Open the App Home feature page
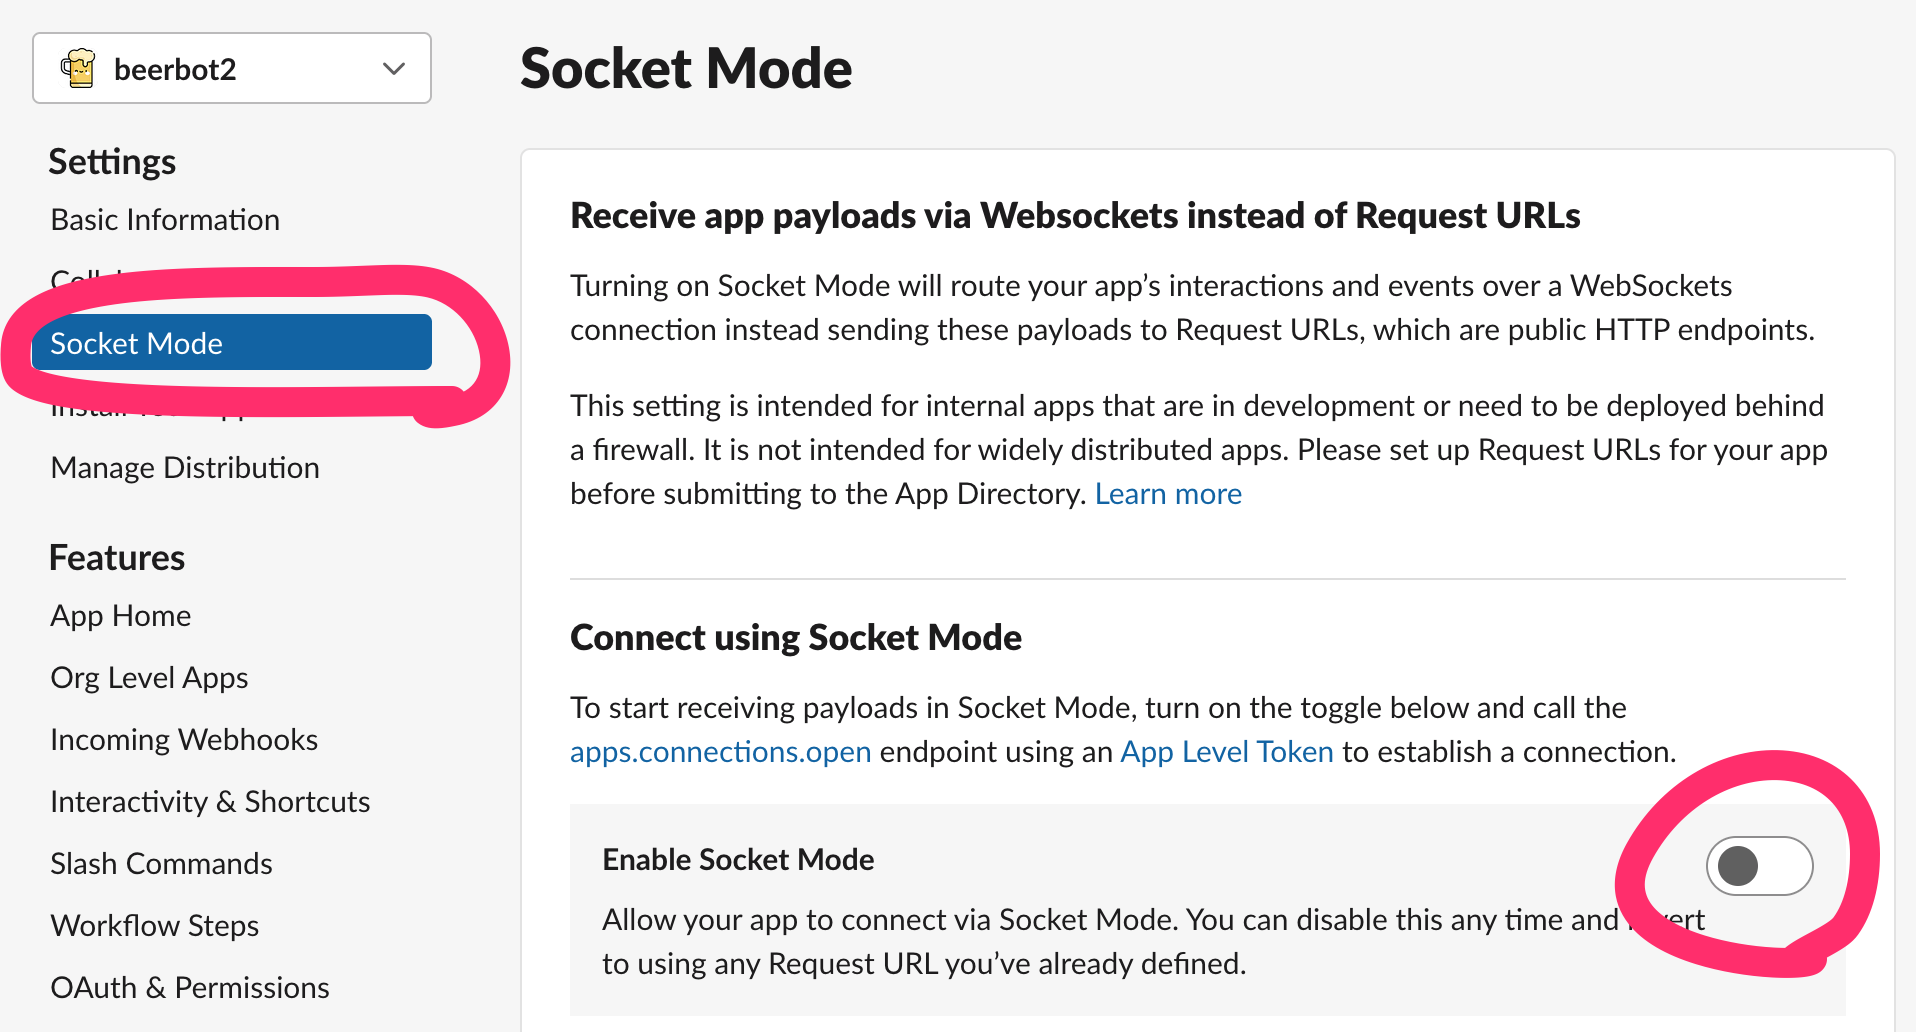 pyautogui.click(x=121, y=616)
